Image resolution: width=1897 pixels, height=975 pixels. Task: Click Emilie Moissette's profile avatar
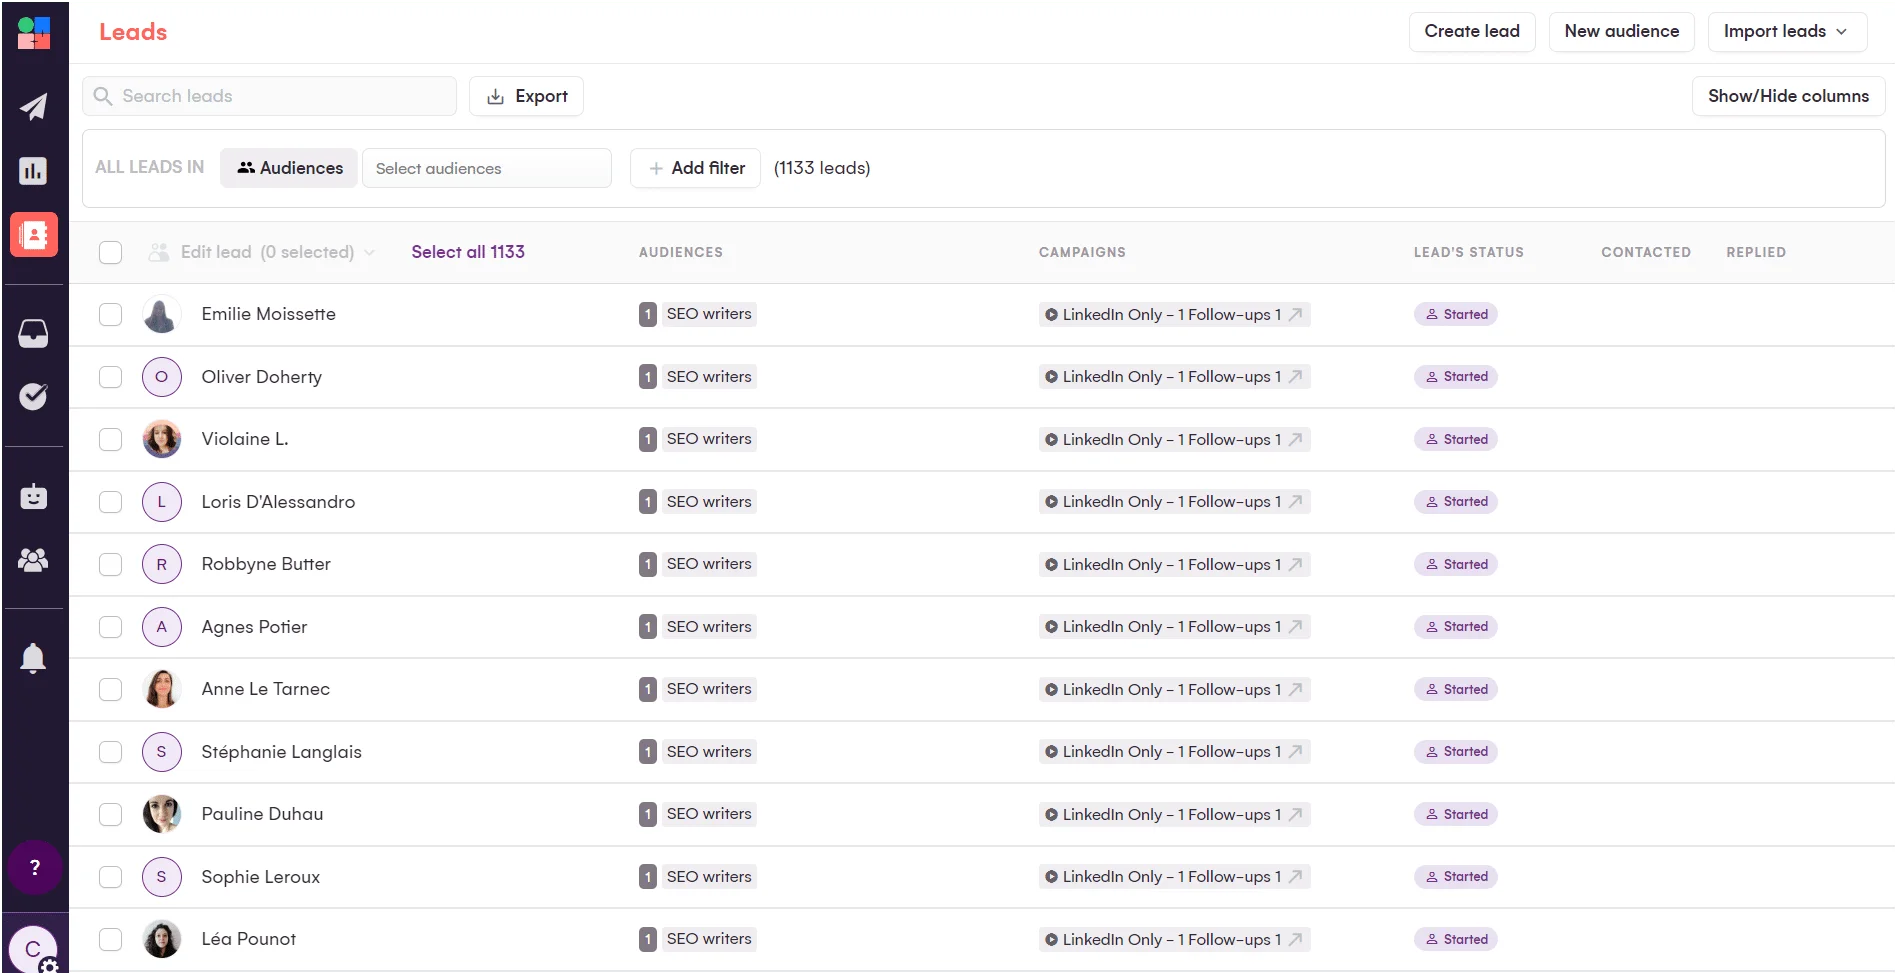[161, 314]
